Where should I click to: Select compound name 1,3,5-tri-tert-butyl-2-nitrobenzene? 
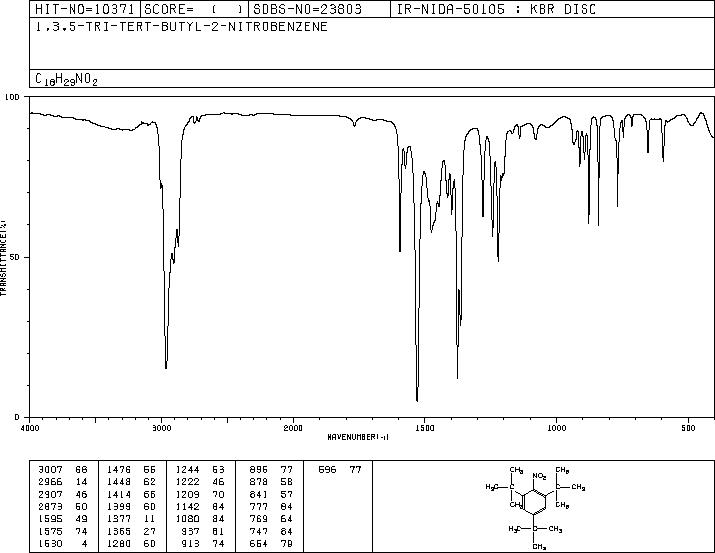(x=181, y=27)
